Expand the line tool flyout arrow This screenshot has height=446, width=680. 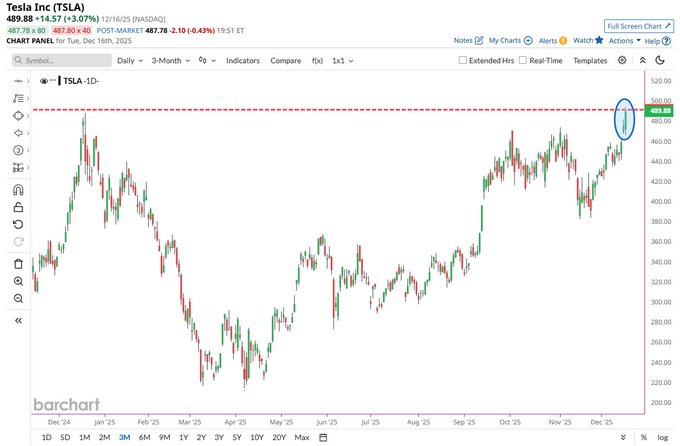pyautogui.click(x=28, y=81)
